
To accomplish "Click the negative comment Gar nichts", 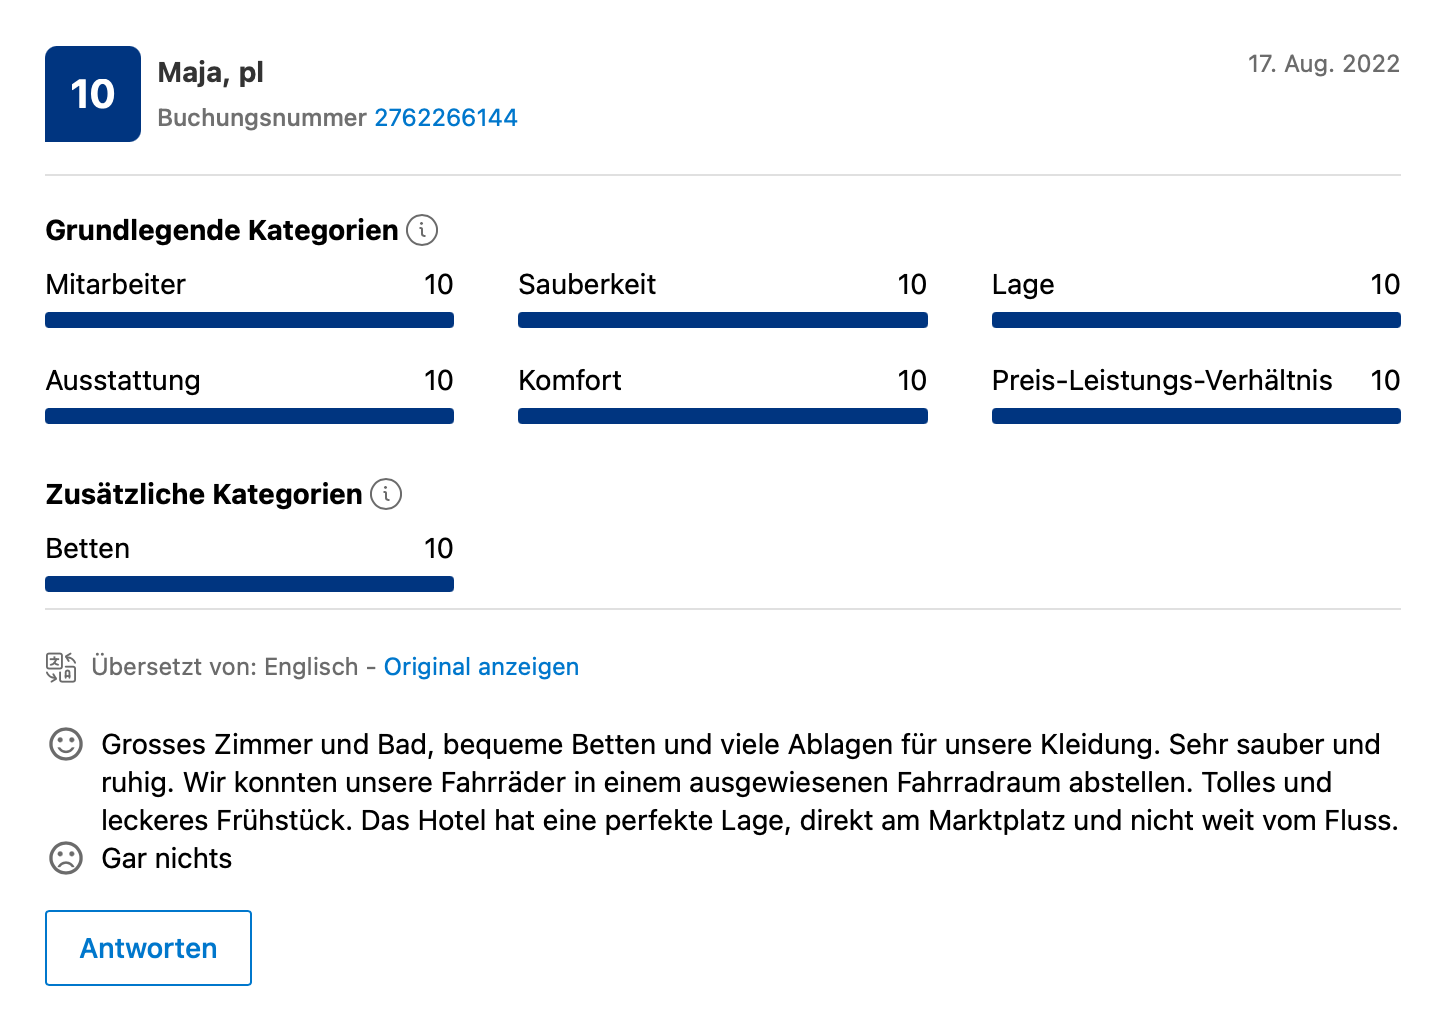I will [x=167, y=858].
